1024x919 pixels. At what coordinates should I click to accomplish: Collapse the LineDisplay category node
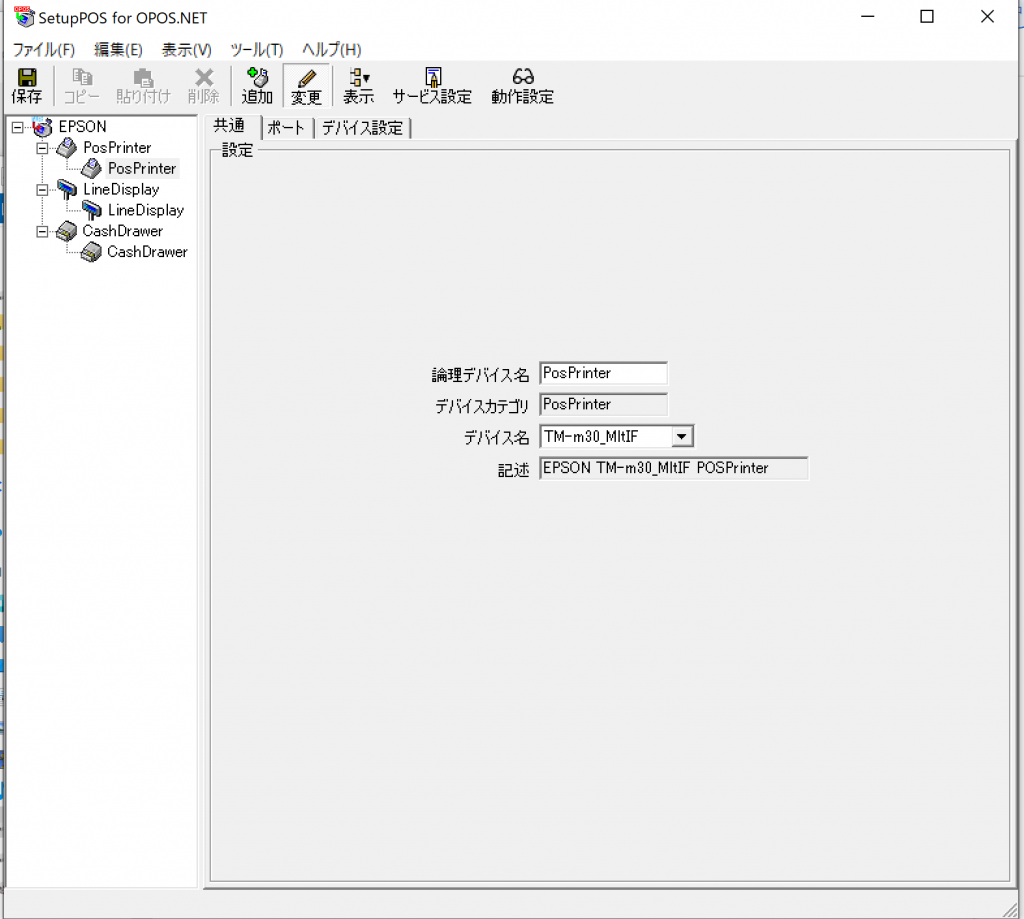pyautogui.click(x=42, y=190)
